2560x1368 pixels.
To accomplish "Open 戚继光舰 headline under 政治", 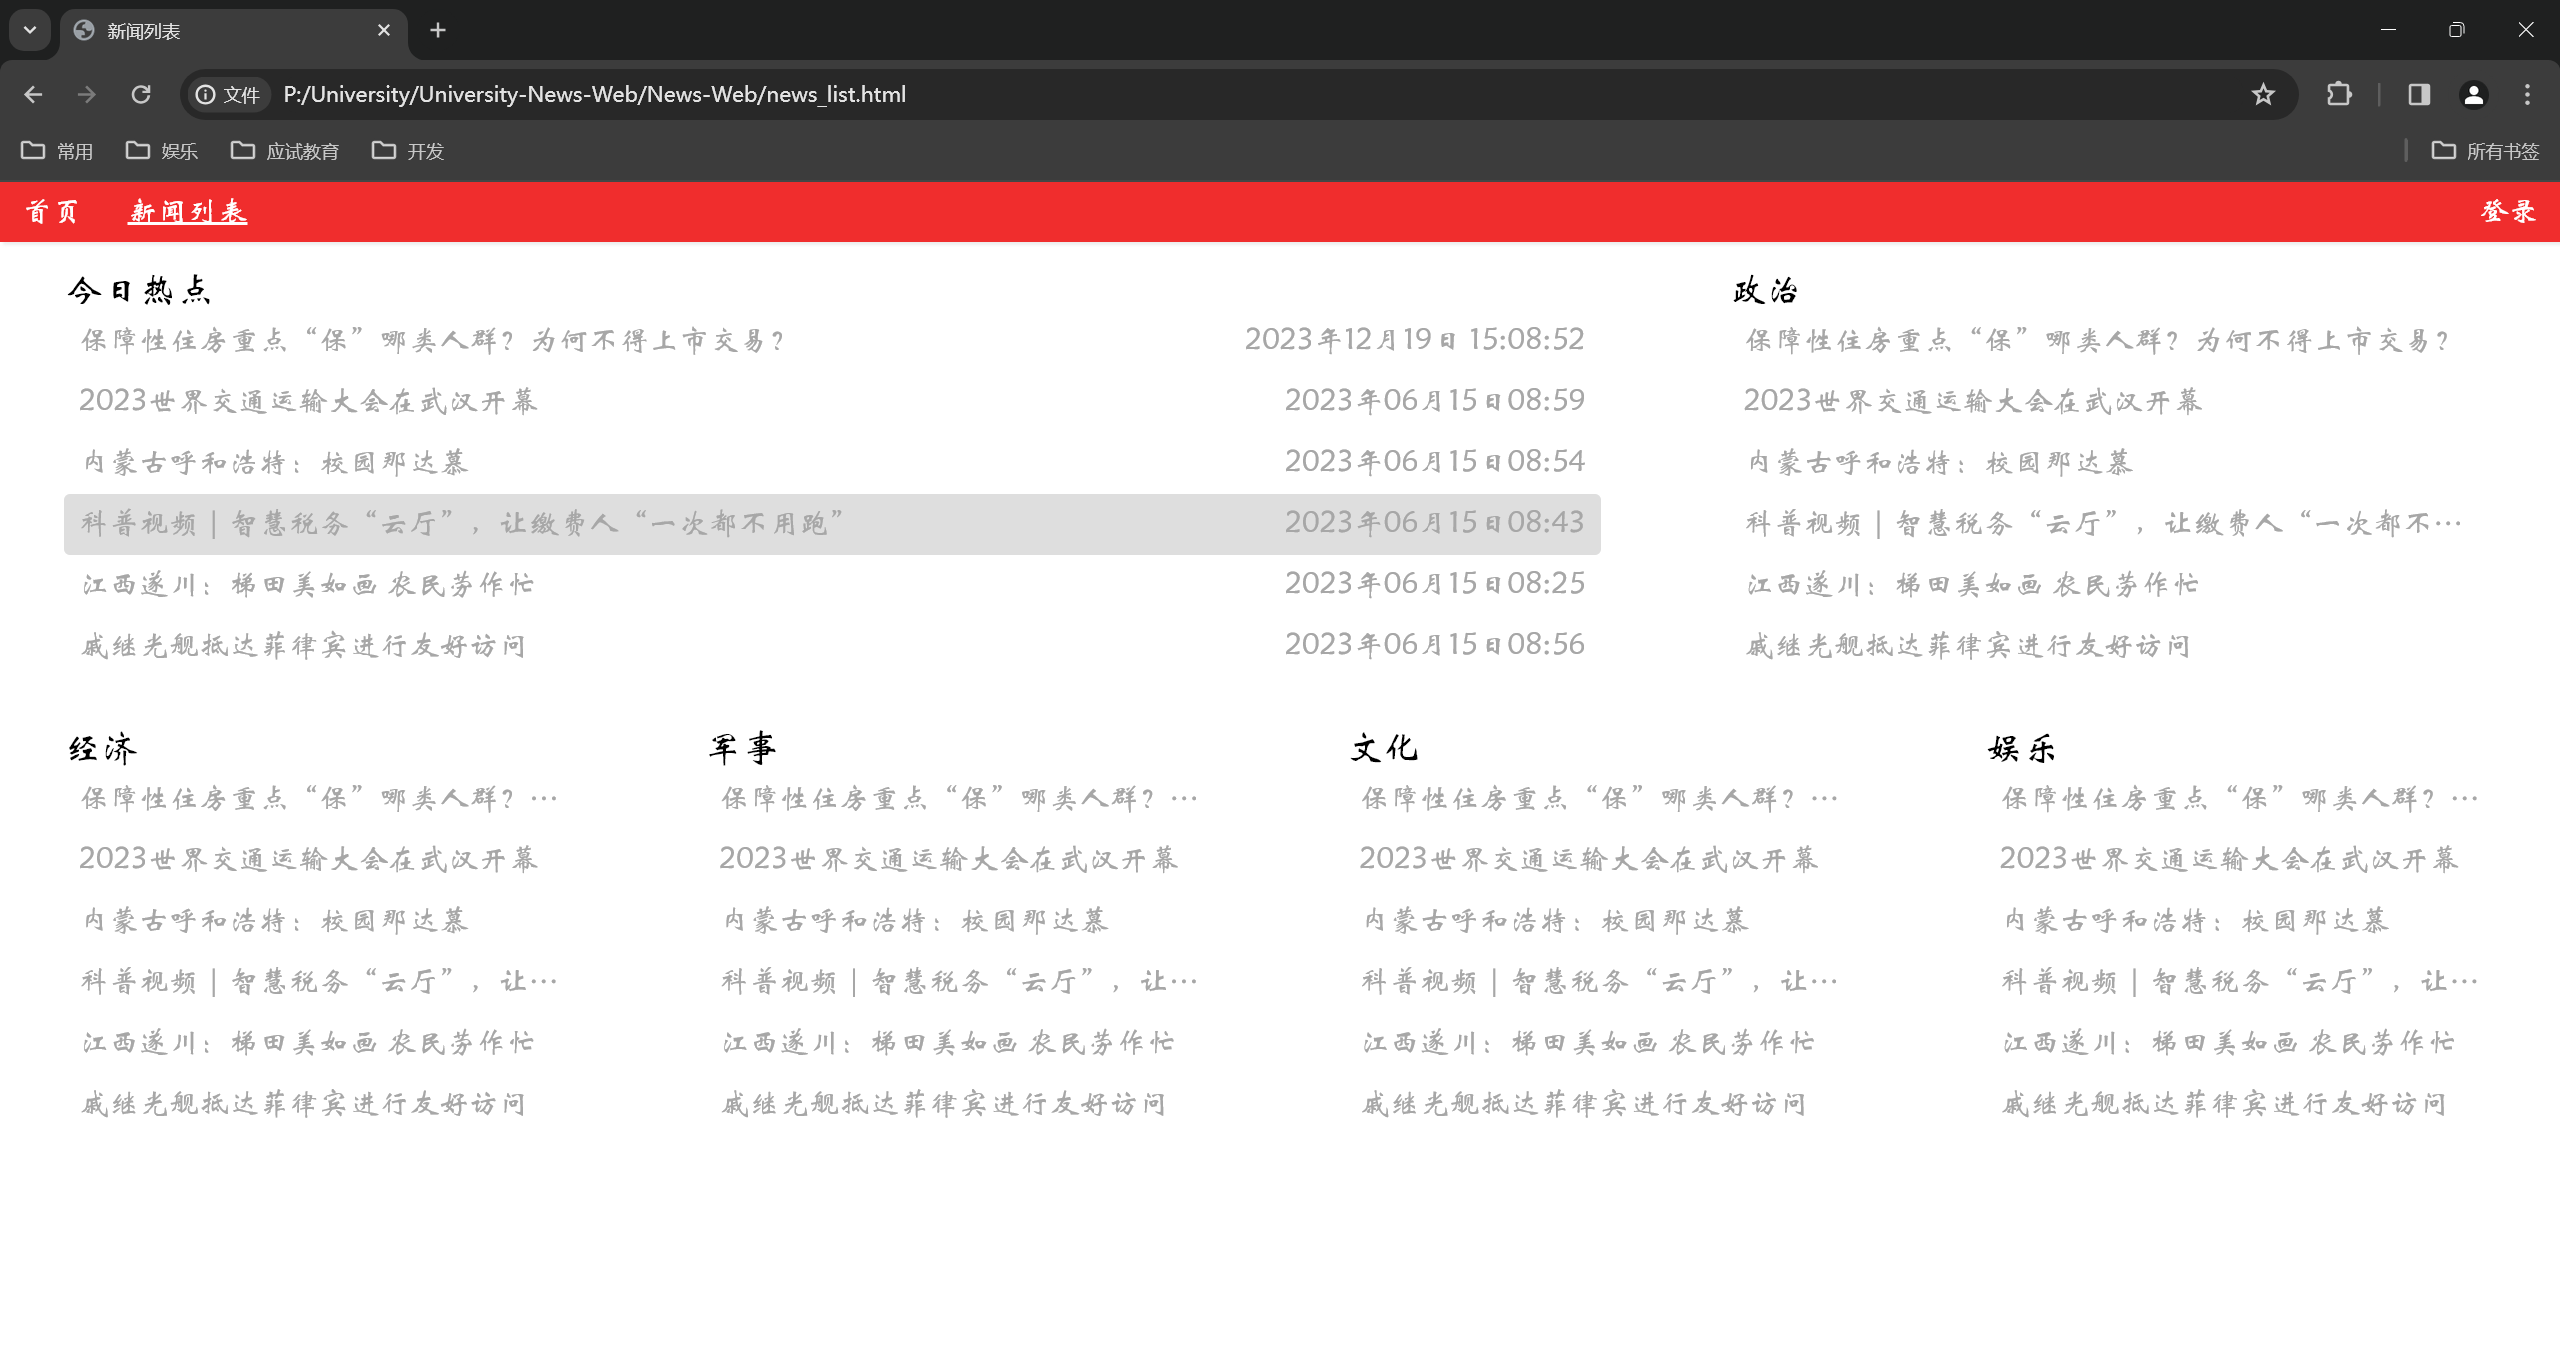I will tap(1968, 645).
